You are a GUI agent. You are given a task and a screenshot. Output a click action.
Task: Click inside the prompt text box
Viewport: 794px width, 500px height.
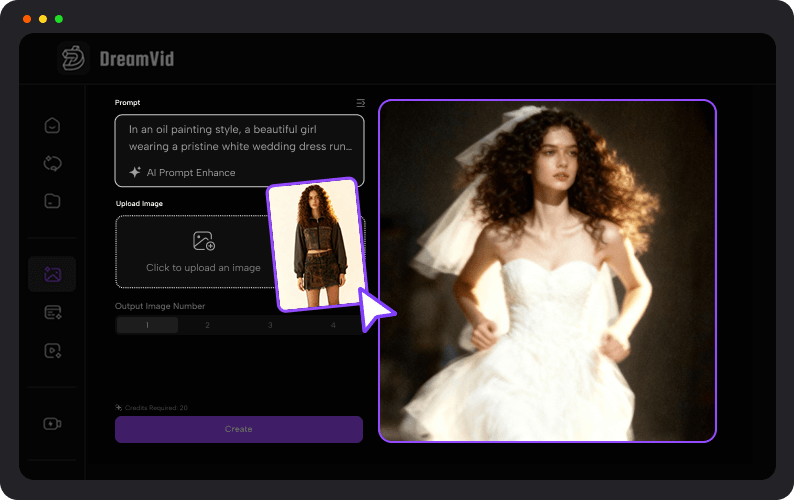(x=240, y=137)
